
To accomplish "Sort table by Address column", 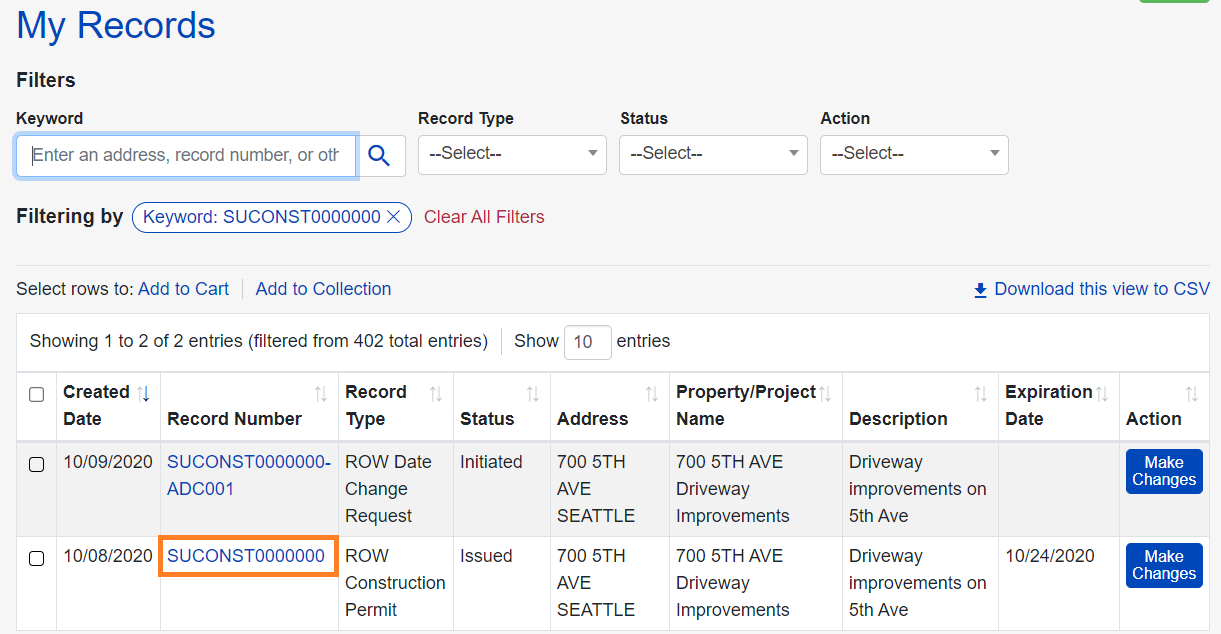I will click(651, 394).
